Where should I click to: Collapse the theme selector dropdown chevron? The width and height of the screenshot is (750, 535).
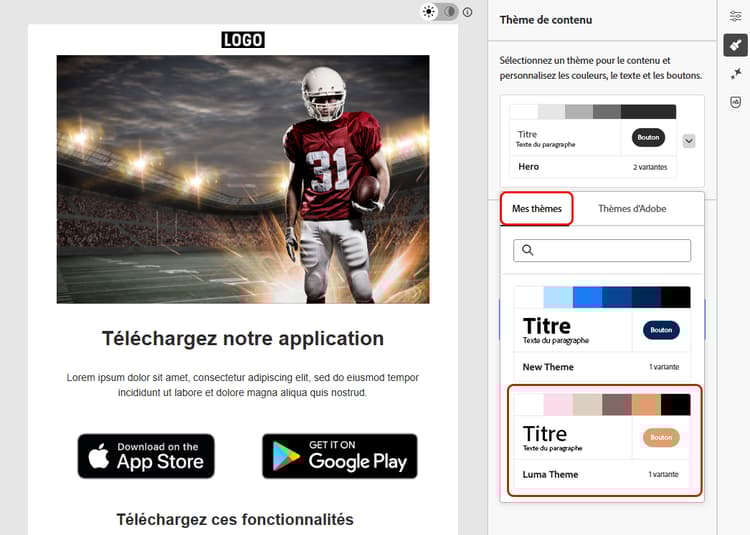pos(688,141)
